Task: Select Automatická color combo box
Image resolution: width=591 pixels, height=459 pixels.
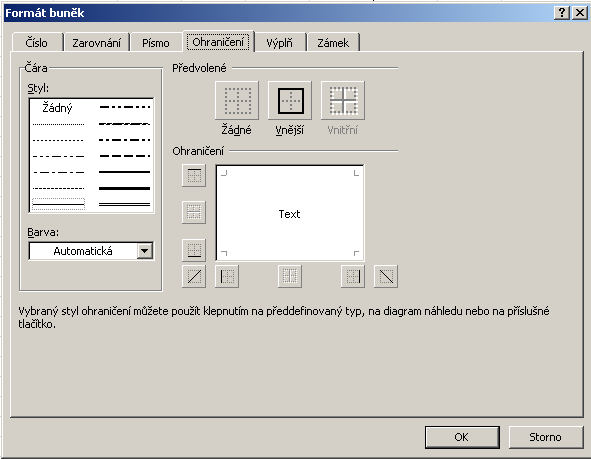Action: coord(91,251)
